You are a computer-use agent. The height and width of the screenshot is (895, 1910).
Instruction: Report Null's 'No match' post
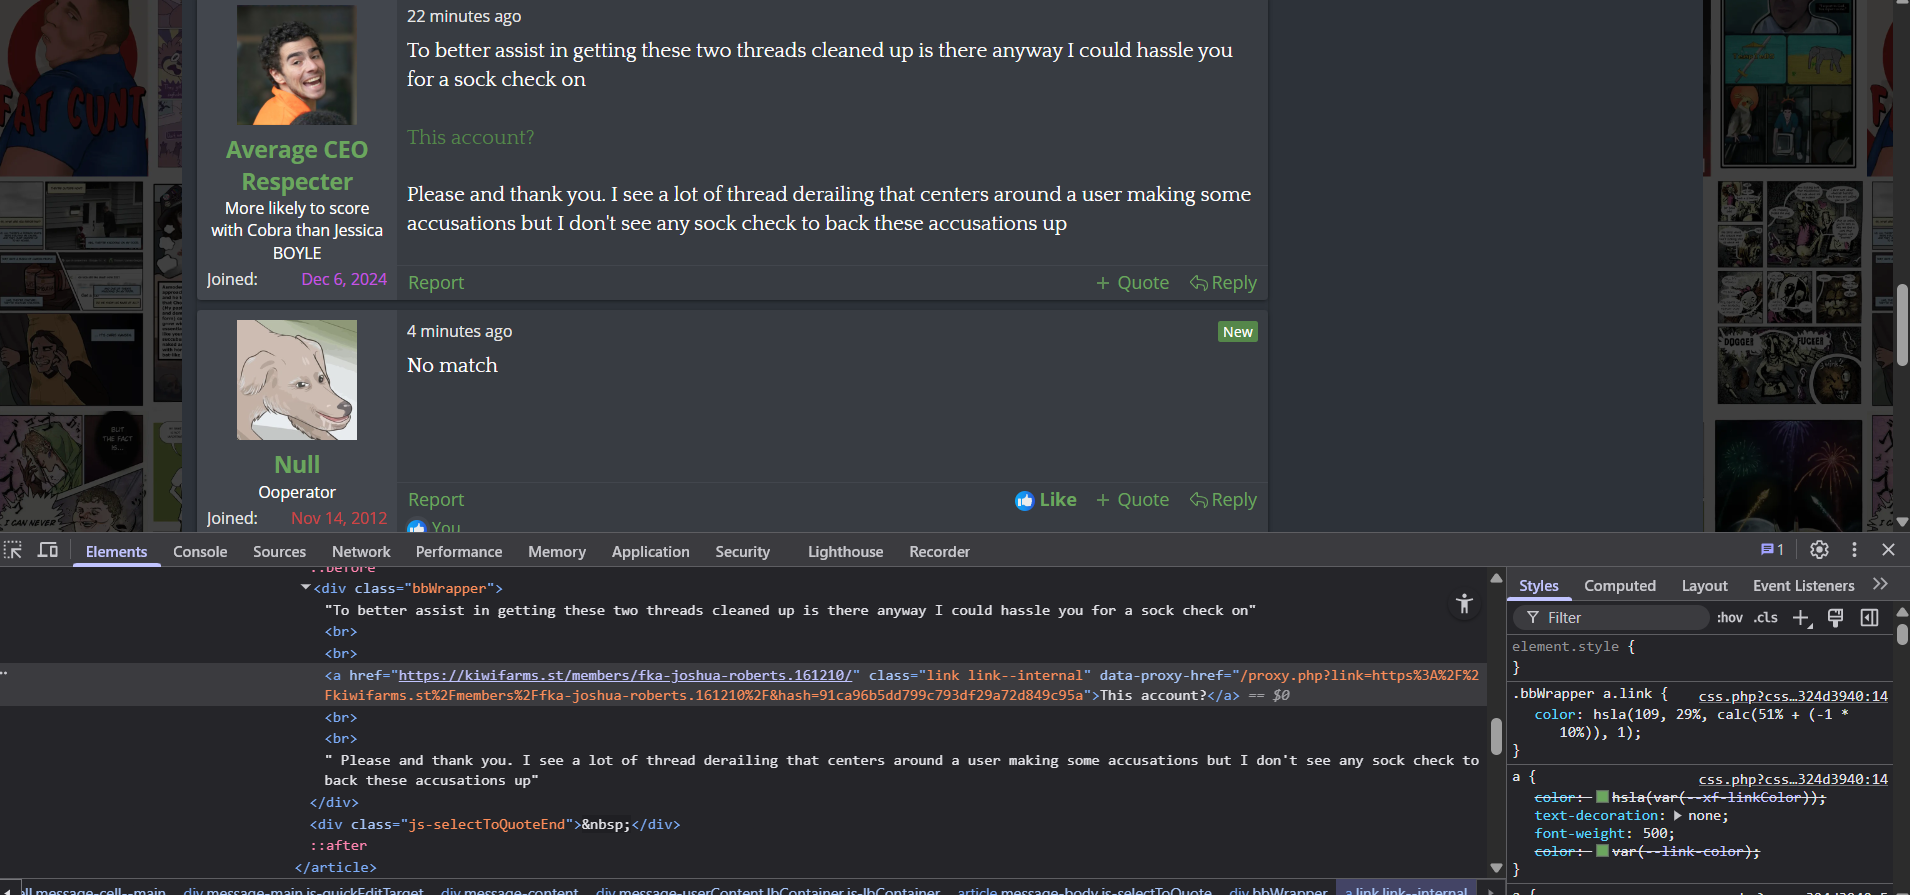tap(436, 500)
